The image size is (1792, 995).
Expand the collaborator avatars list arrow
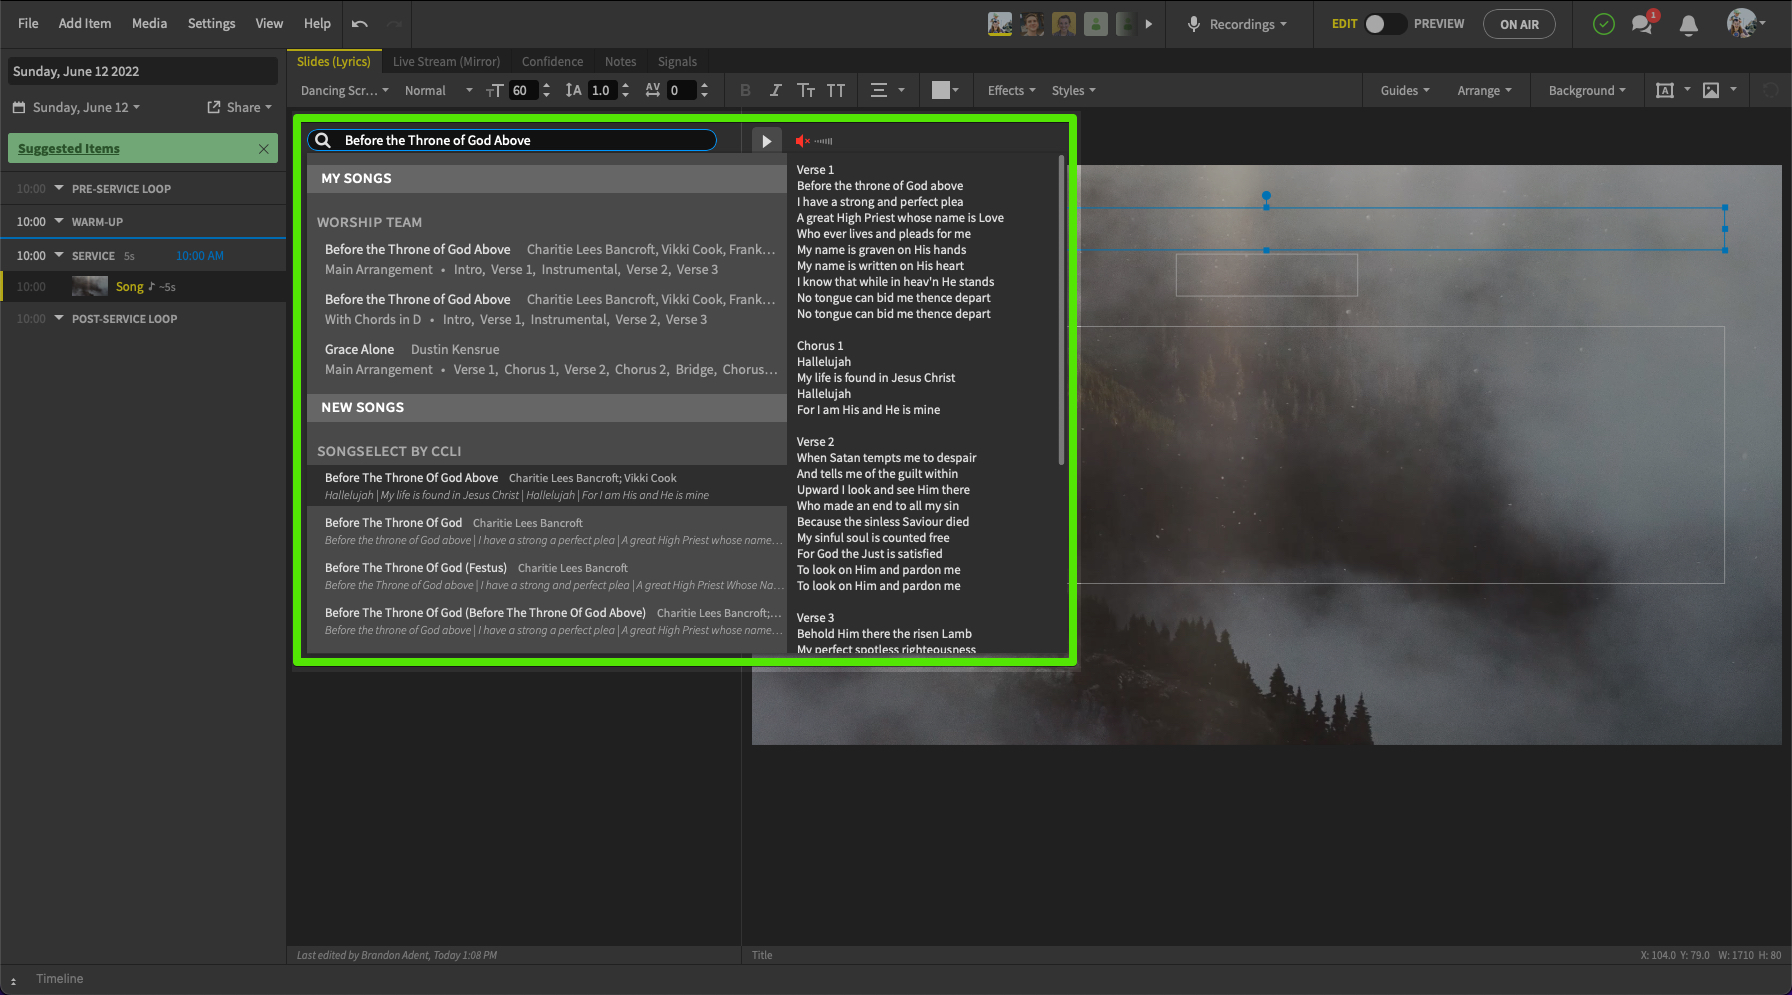(x=1148, y=24)
